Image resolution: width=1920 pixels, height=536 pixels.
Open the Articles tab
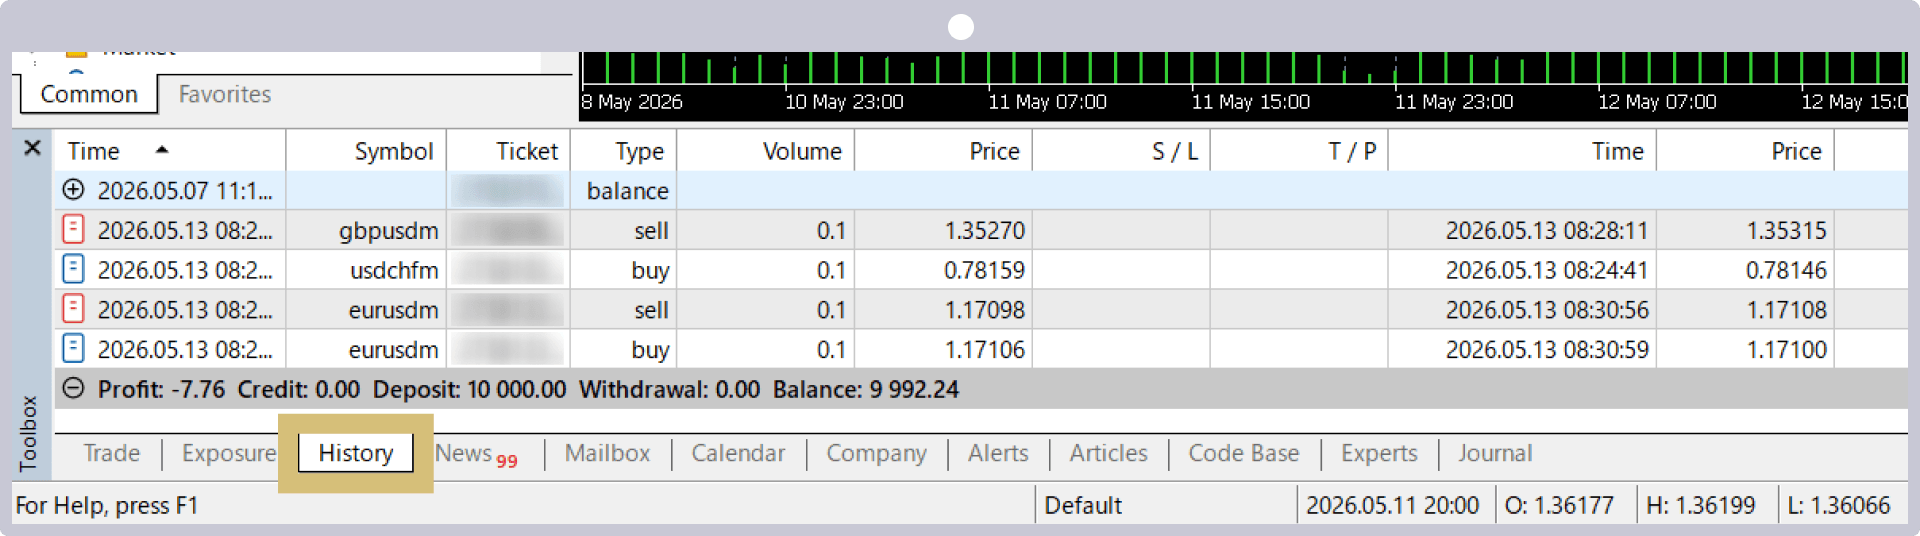point(1108,453)
